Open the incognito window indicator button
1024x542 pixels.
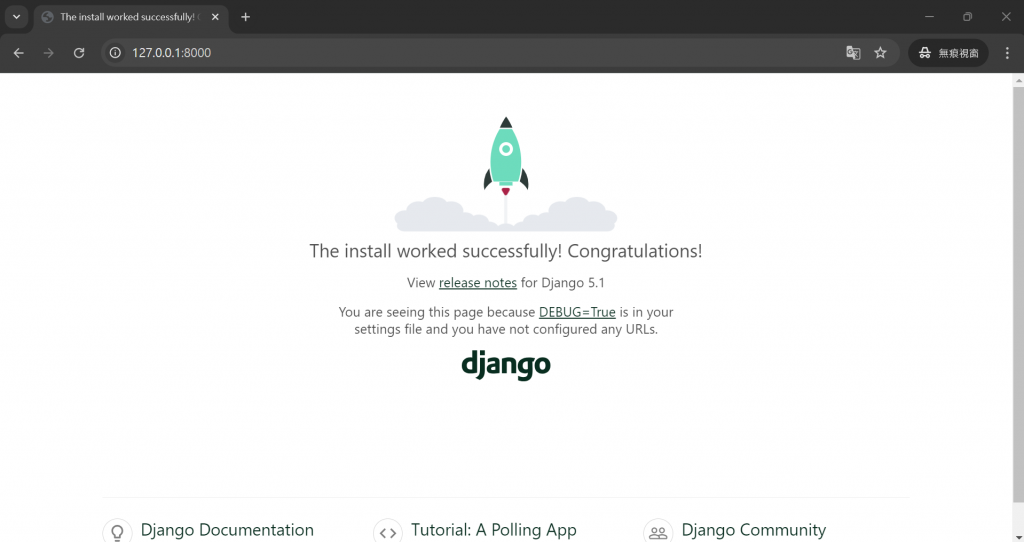tap(948, 53)
